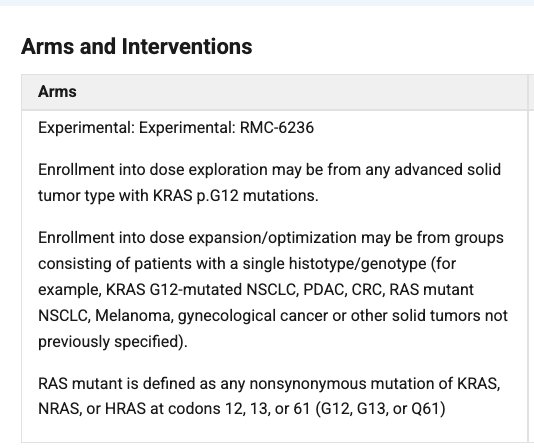Click the light blue bar at top
Viewport: 534px width, 448px height.
coord(267,3)
